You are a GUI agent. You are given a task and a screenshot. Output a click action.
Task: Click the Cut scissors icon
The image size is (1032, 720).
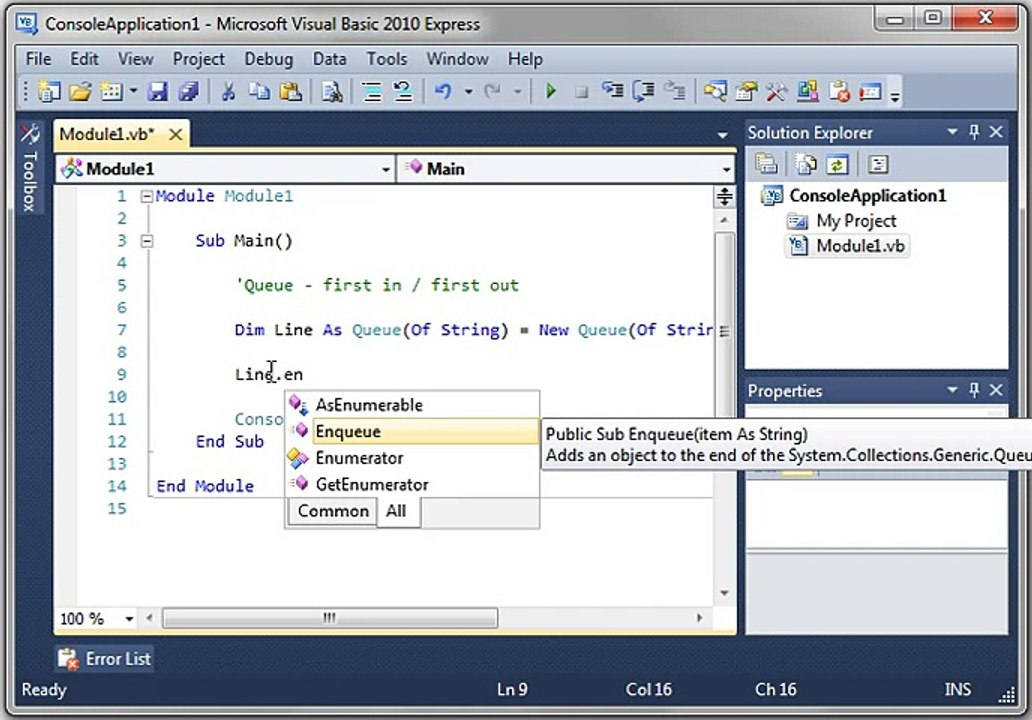tap(228, 91)
